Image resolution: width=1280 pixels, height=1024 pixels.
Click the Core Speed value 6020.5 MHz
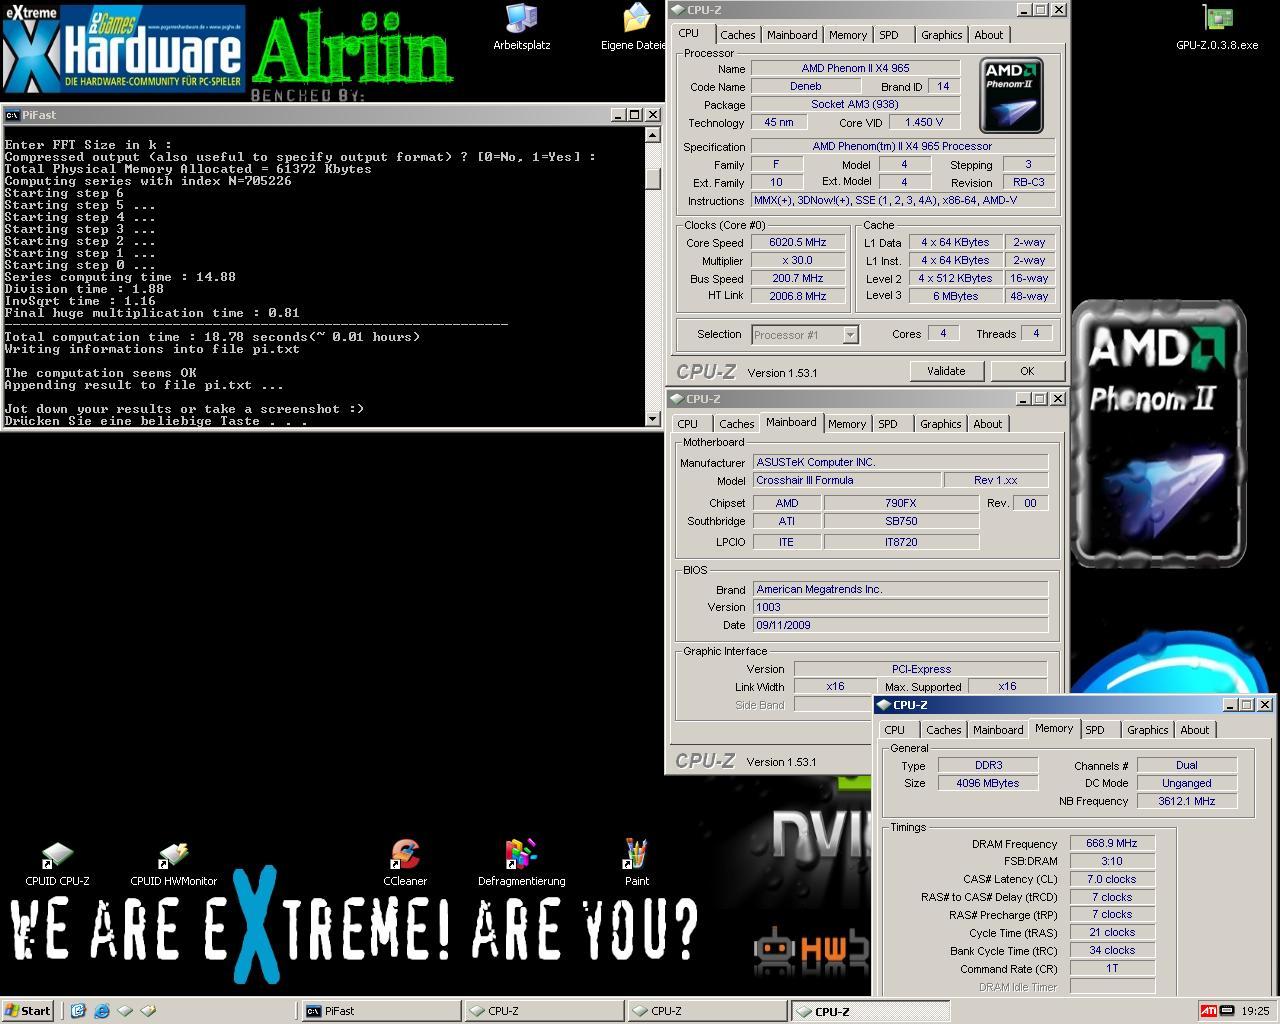(798, 243)
